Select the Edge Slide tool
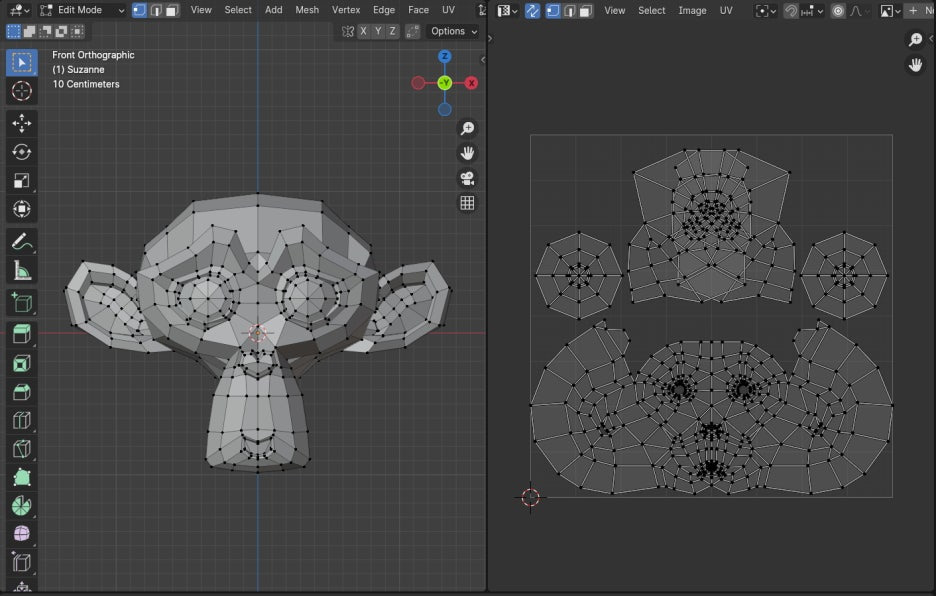This screenshot has width=936, height=596. pos(21,563)
